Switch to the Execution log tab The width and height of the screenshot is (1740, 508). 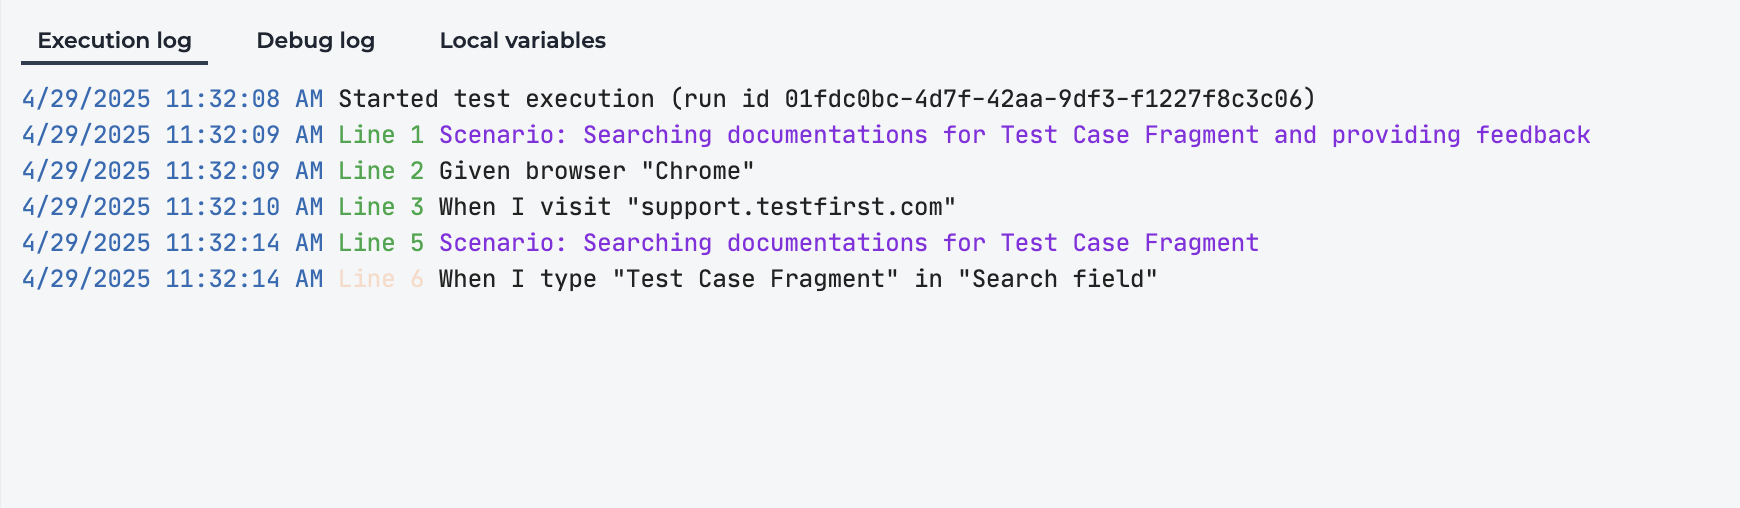click(x=114, y=41)
